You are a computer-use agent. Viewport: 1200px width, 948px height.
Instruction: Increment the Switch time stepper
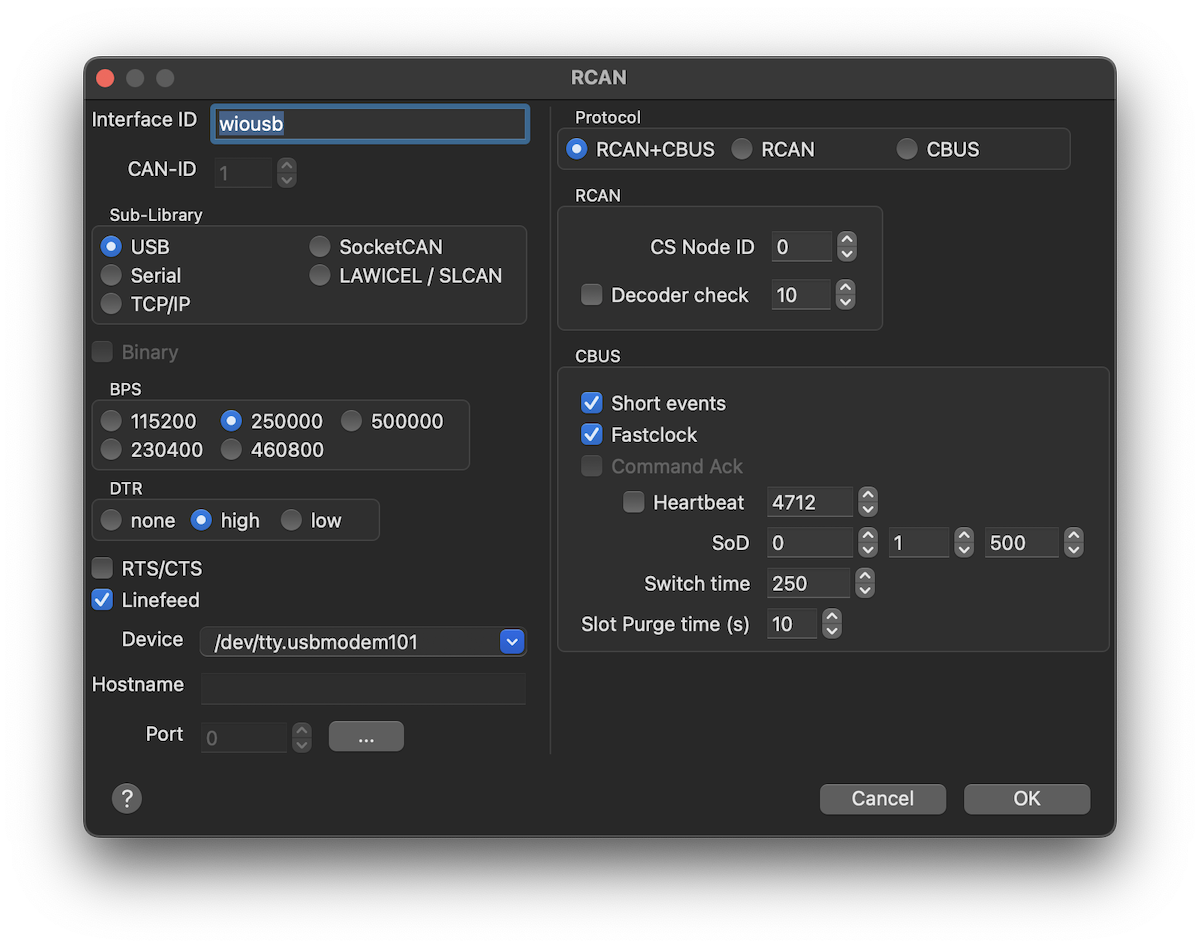tap(864, 577)
